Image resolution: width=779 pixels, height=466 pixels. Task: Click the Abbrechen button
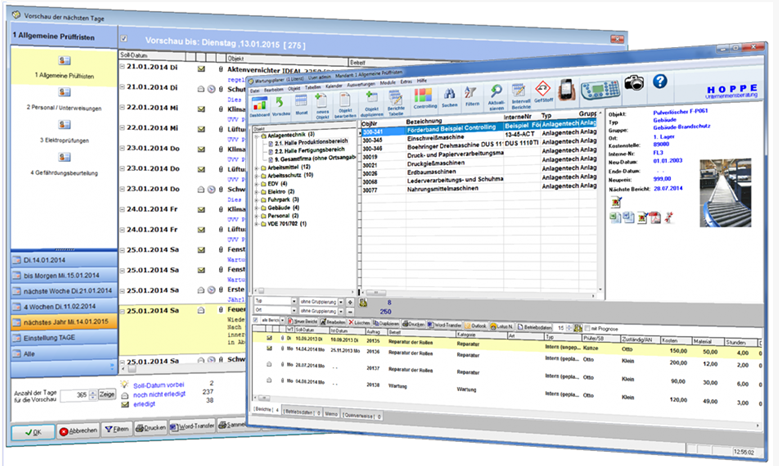point(78,431)
